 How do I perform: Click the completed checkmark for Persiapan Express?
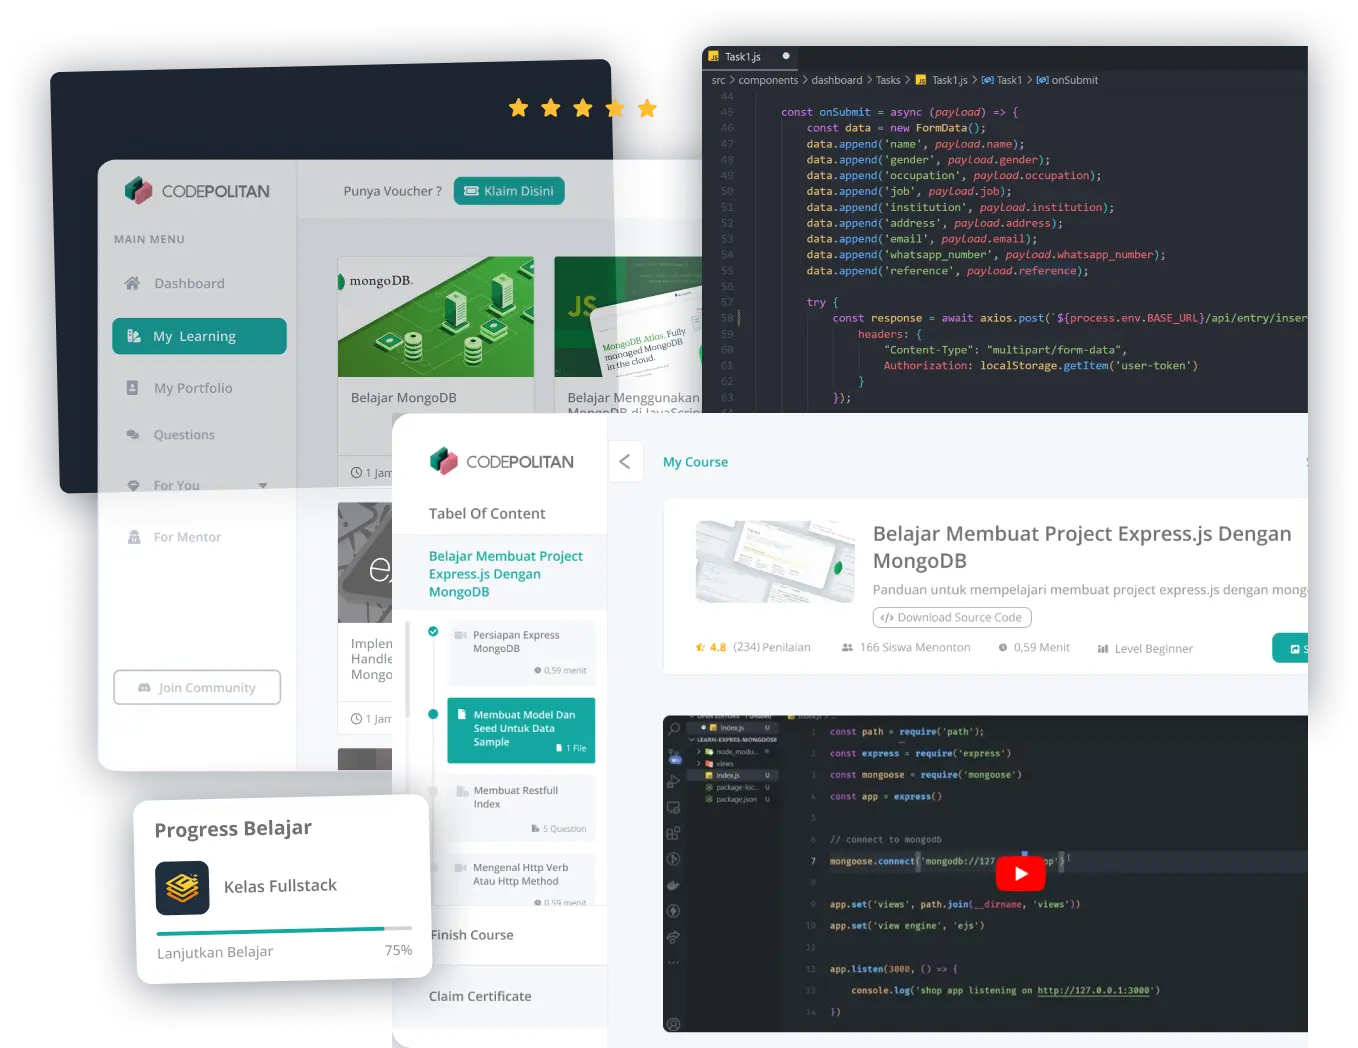(x=433, y=631)
